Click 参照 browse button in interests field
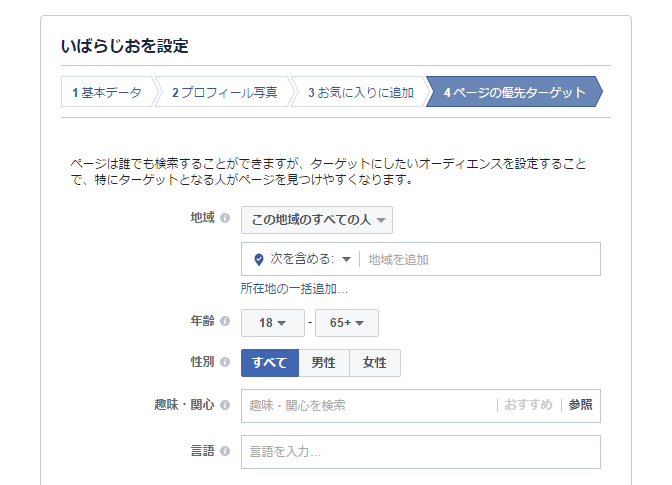672x485 pixels. (580, 405)
